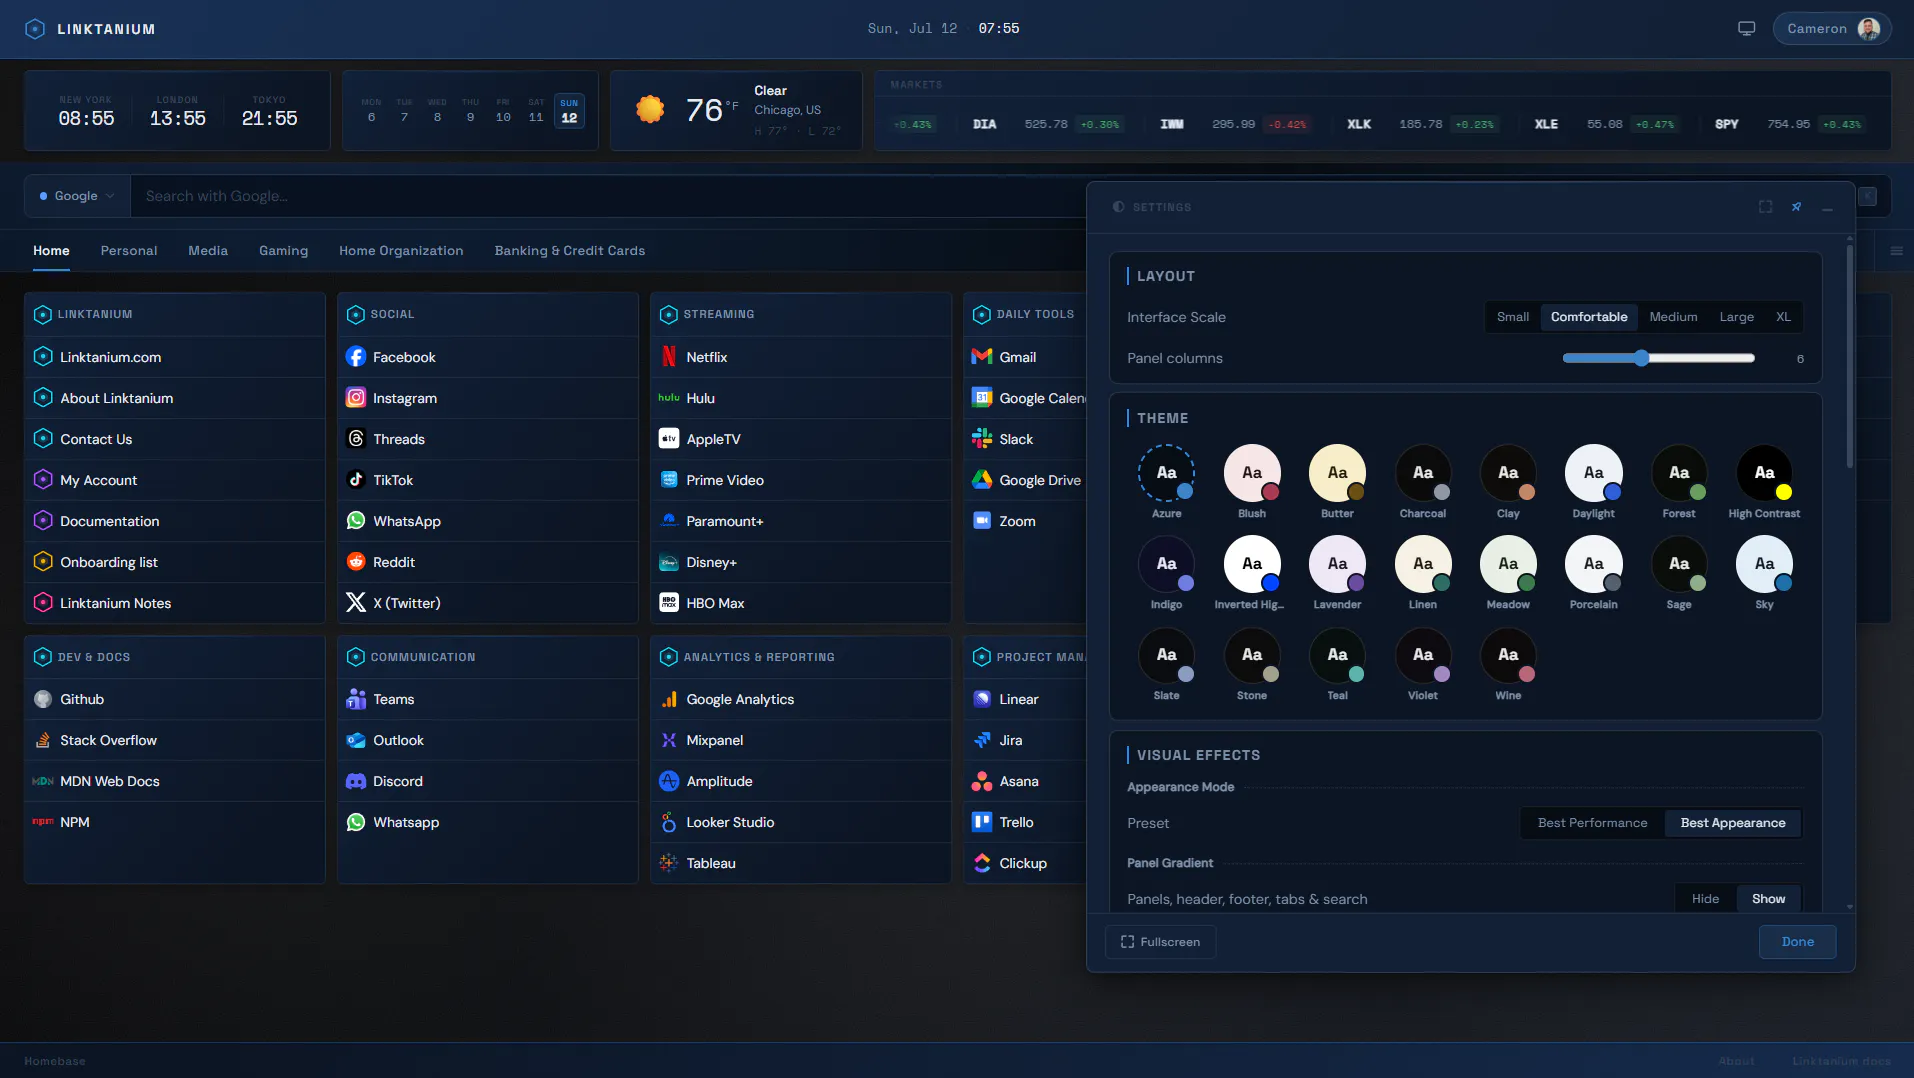Switch to the Personal tab
1914x1078 pixels.
click(129, 251)
